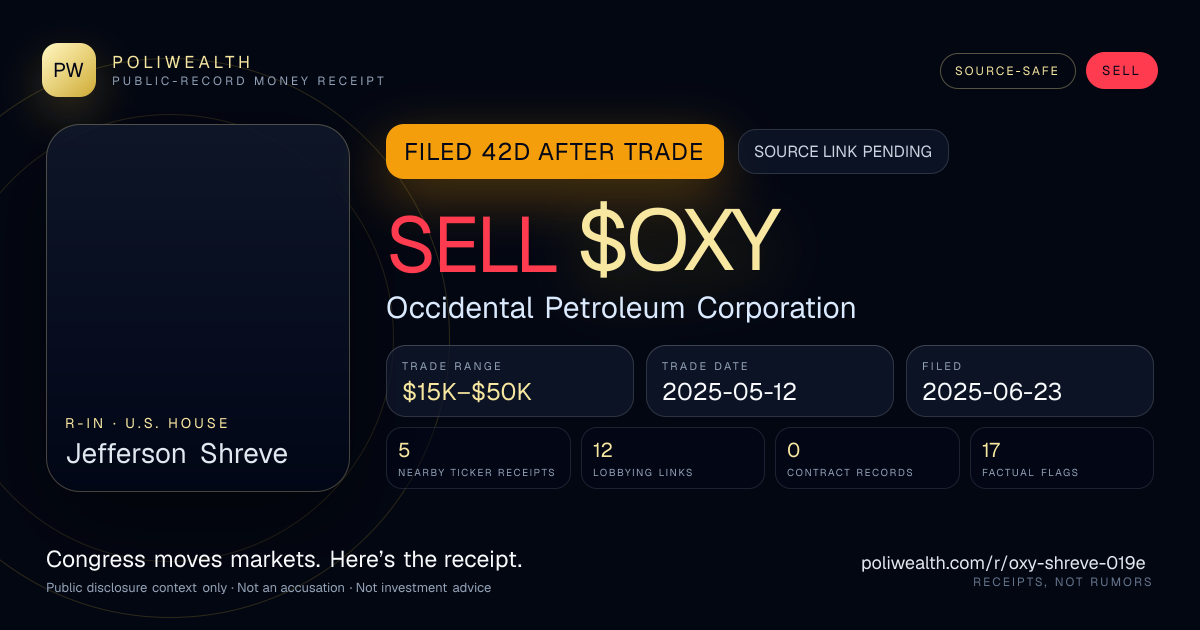
Task: Select the large $OXY ticker text
Action: click(x=679, y=241)
